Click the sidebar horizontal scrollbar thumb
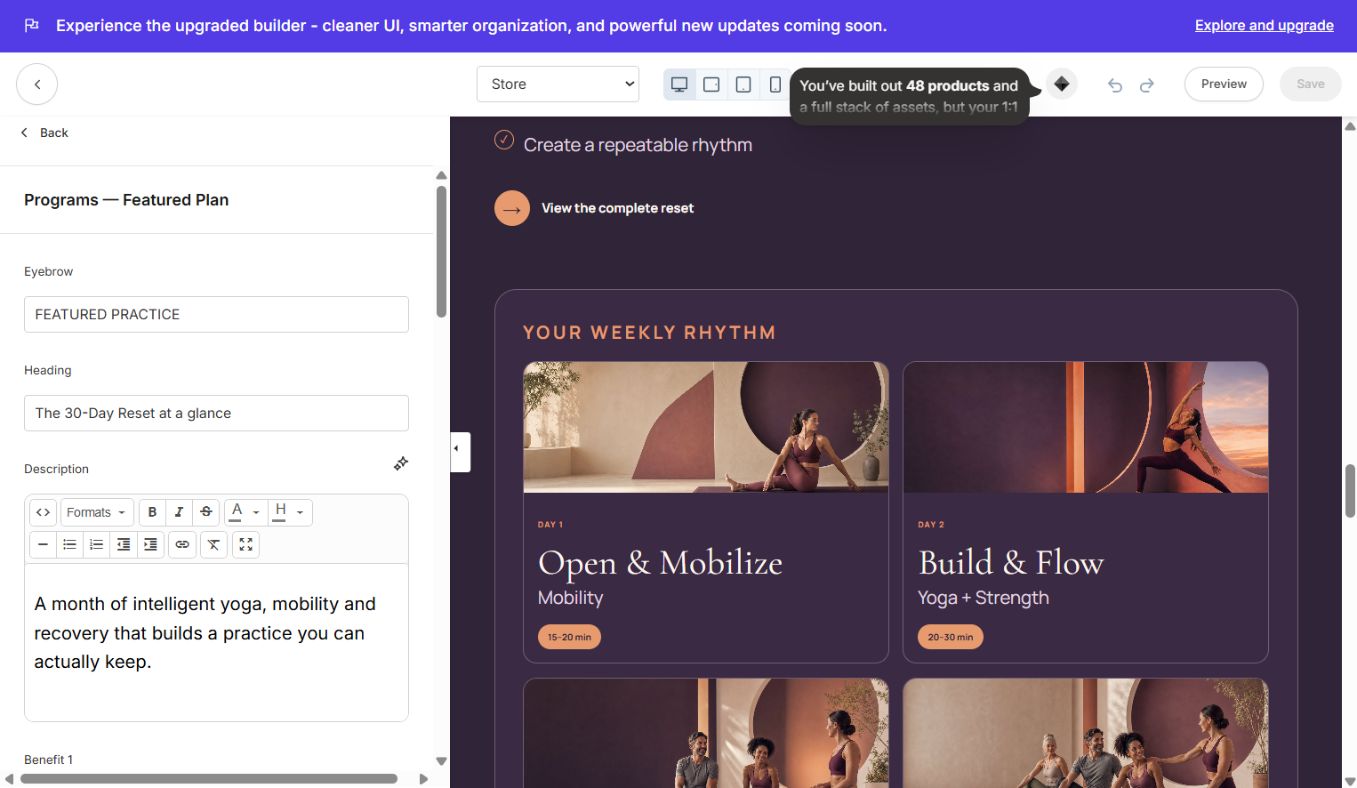The image size is (1357, 788). point(209,778)
